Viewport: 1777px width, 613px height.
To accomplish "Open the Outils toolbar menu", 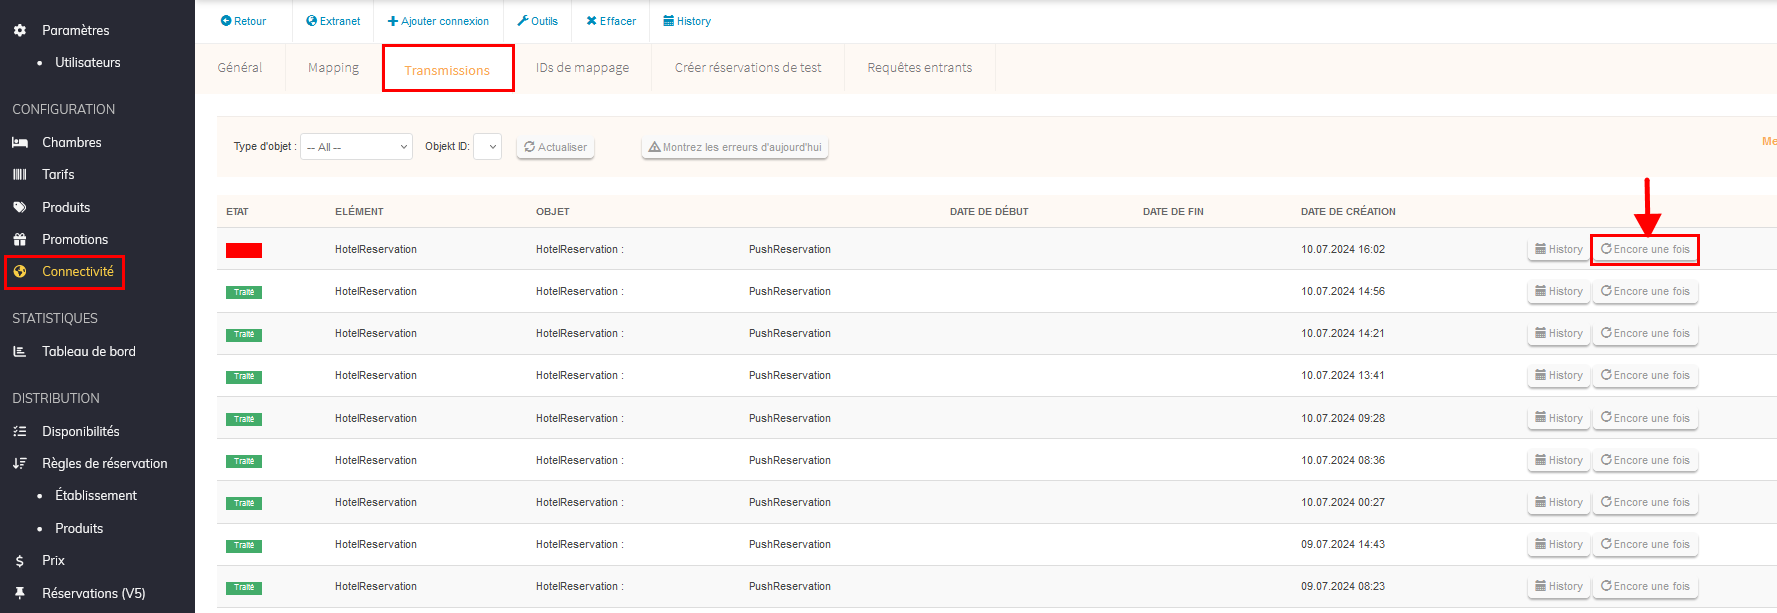I will (538, 21).
